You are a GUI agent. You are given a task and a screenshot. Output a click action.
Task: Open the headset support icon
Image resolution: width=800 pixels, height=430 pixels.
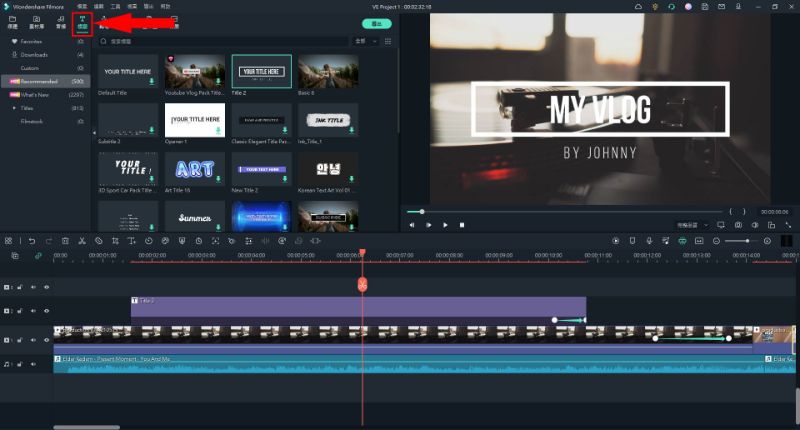671,7
